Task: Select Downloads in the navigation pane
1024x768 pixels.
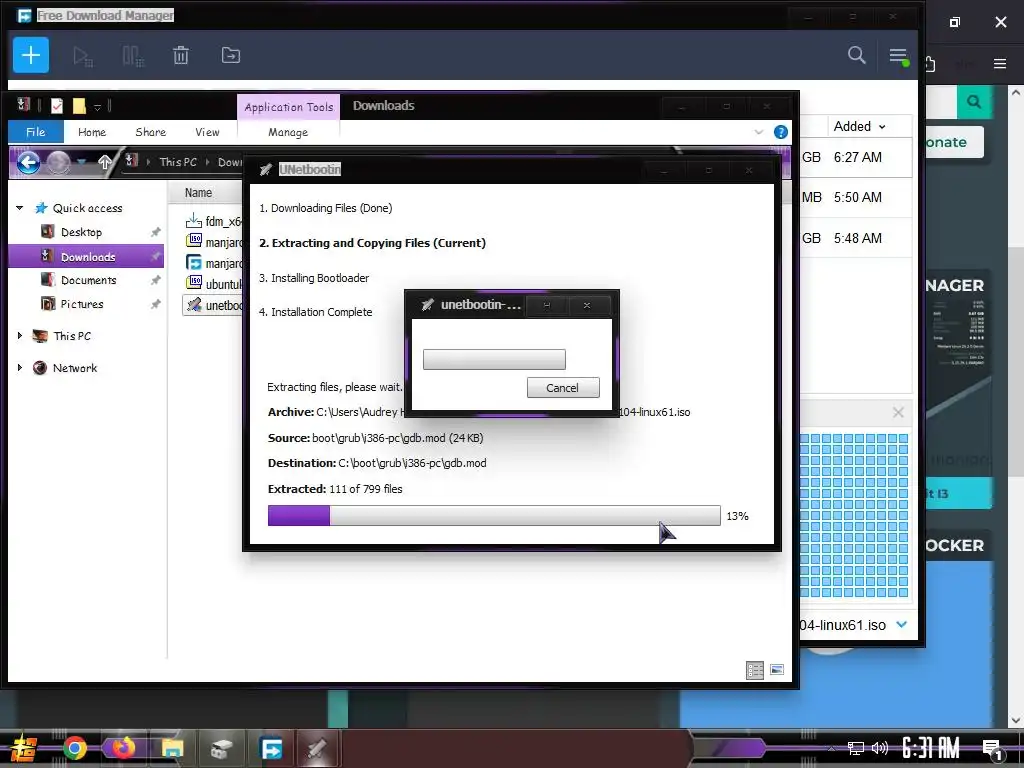Action: [88, 257]
